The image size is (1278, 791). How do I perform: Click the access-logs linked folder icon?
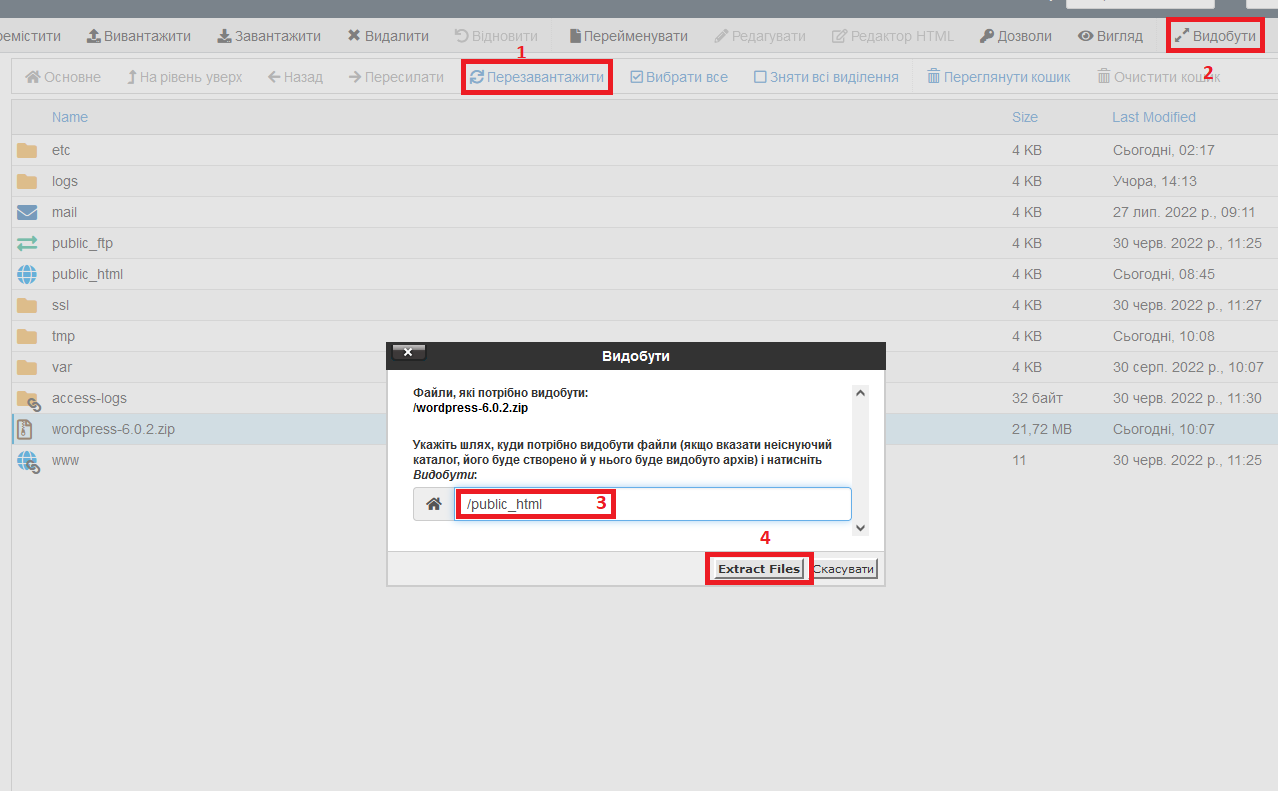tap(27, 398)
